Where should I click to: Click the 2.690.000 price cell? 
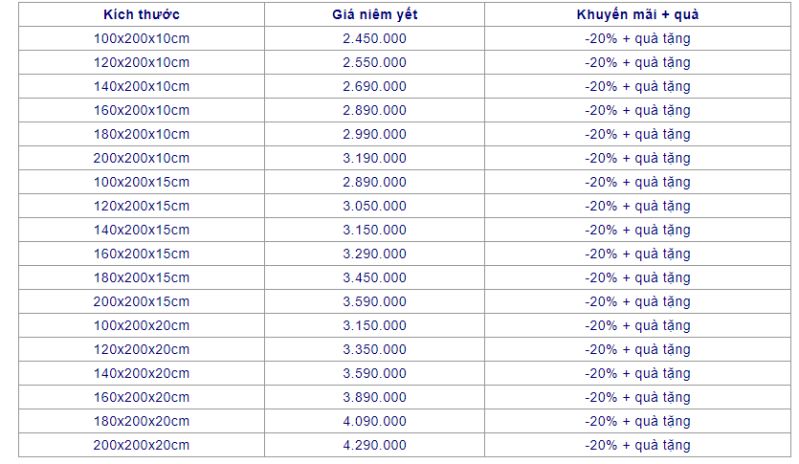374,86
